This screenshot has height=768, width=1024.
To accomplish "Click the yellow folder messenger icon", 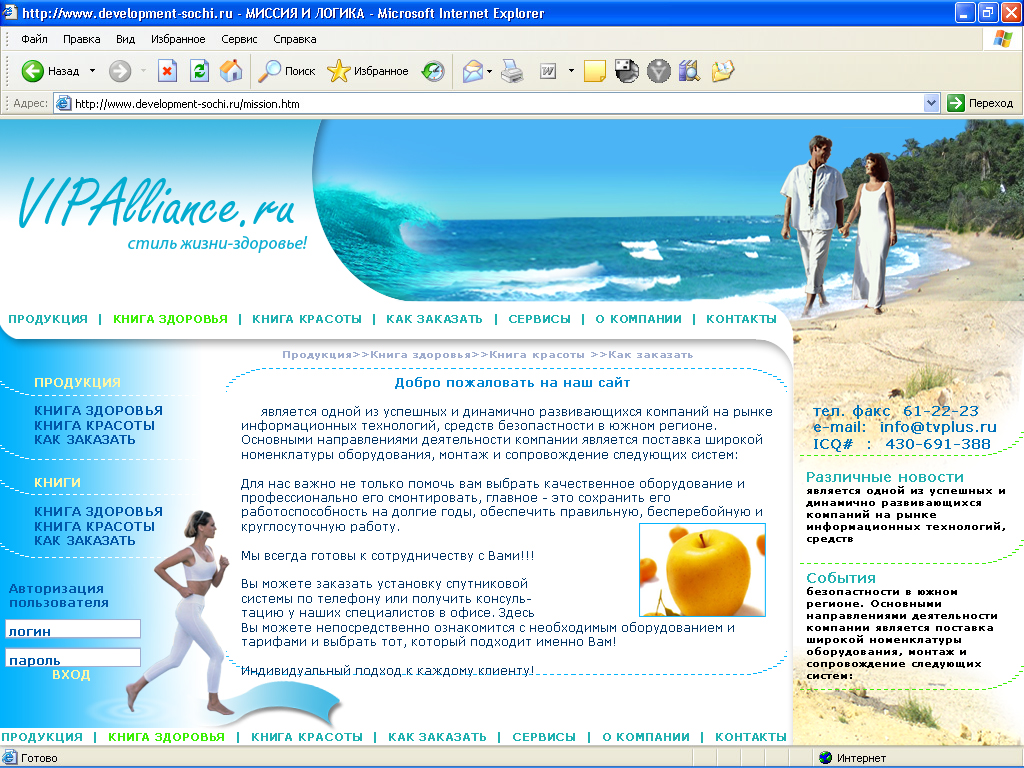I will coord(722,71).
